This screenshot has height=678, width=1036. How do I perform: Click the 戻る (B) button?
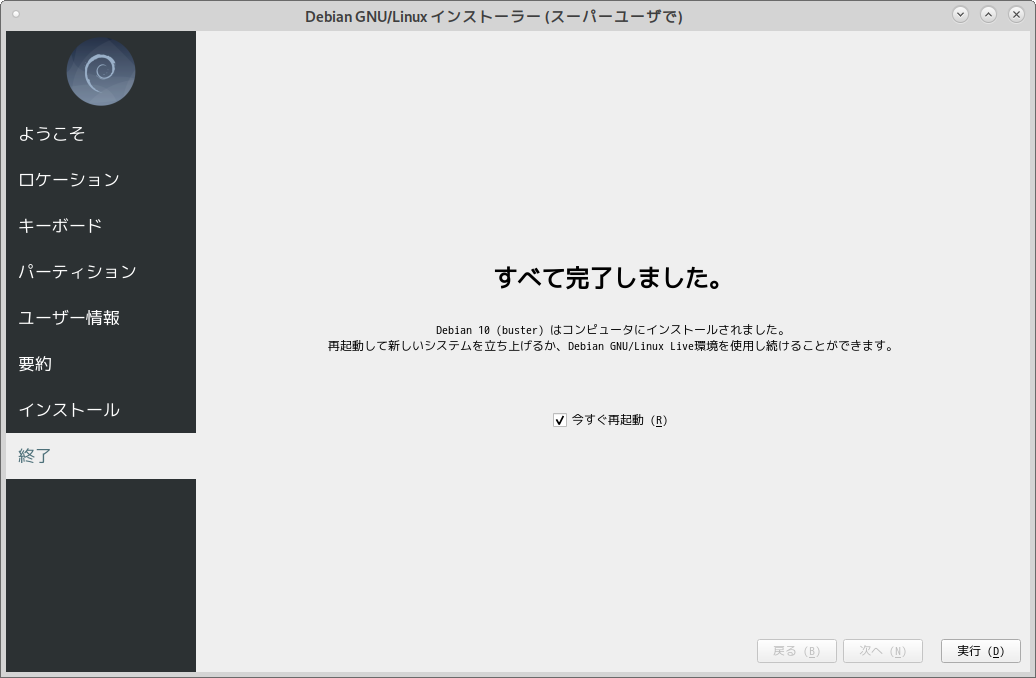pyautogui.click(x=797, y=651)
